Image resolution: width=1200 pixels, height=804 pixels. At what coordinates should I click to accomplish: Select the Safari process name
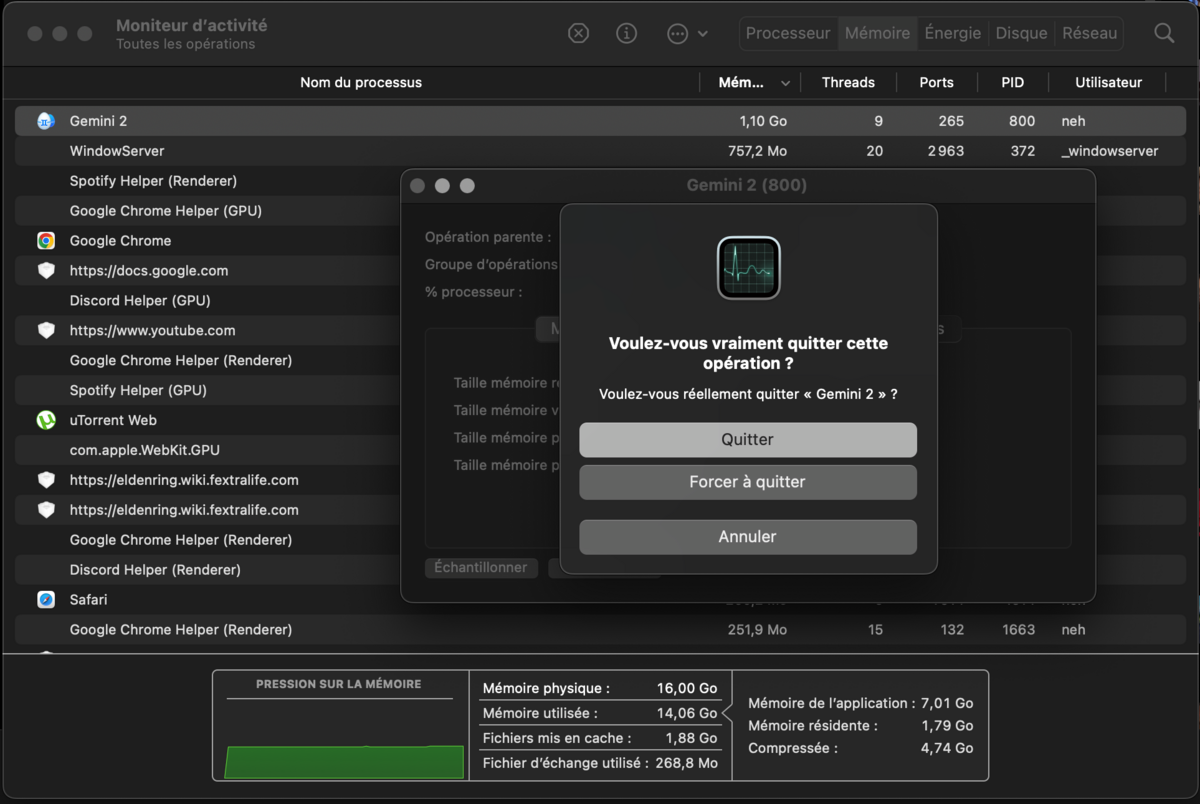tap(88, 600)
